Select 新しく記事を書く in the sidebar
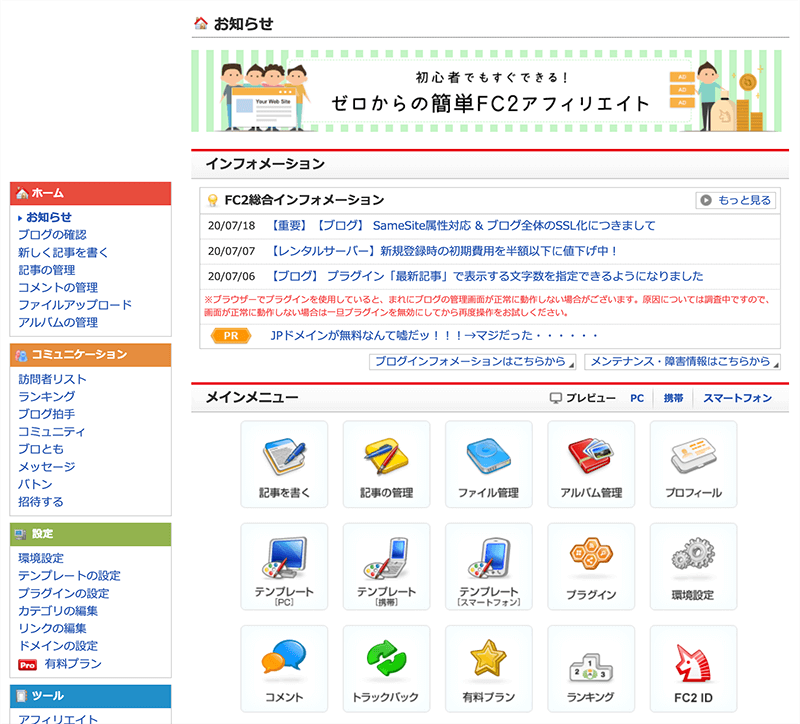Screen dimensions: 800x724 [x=63, y=253]
